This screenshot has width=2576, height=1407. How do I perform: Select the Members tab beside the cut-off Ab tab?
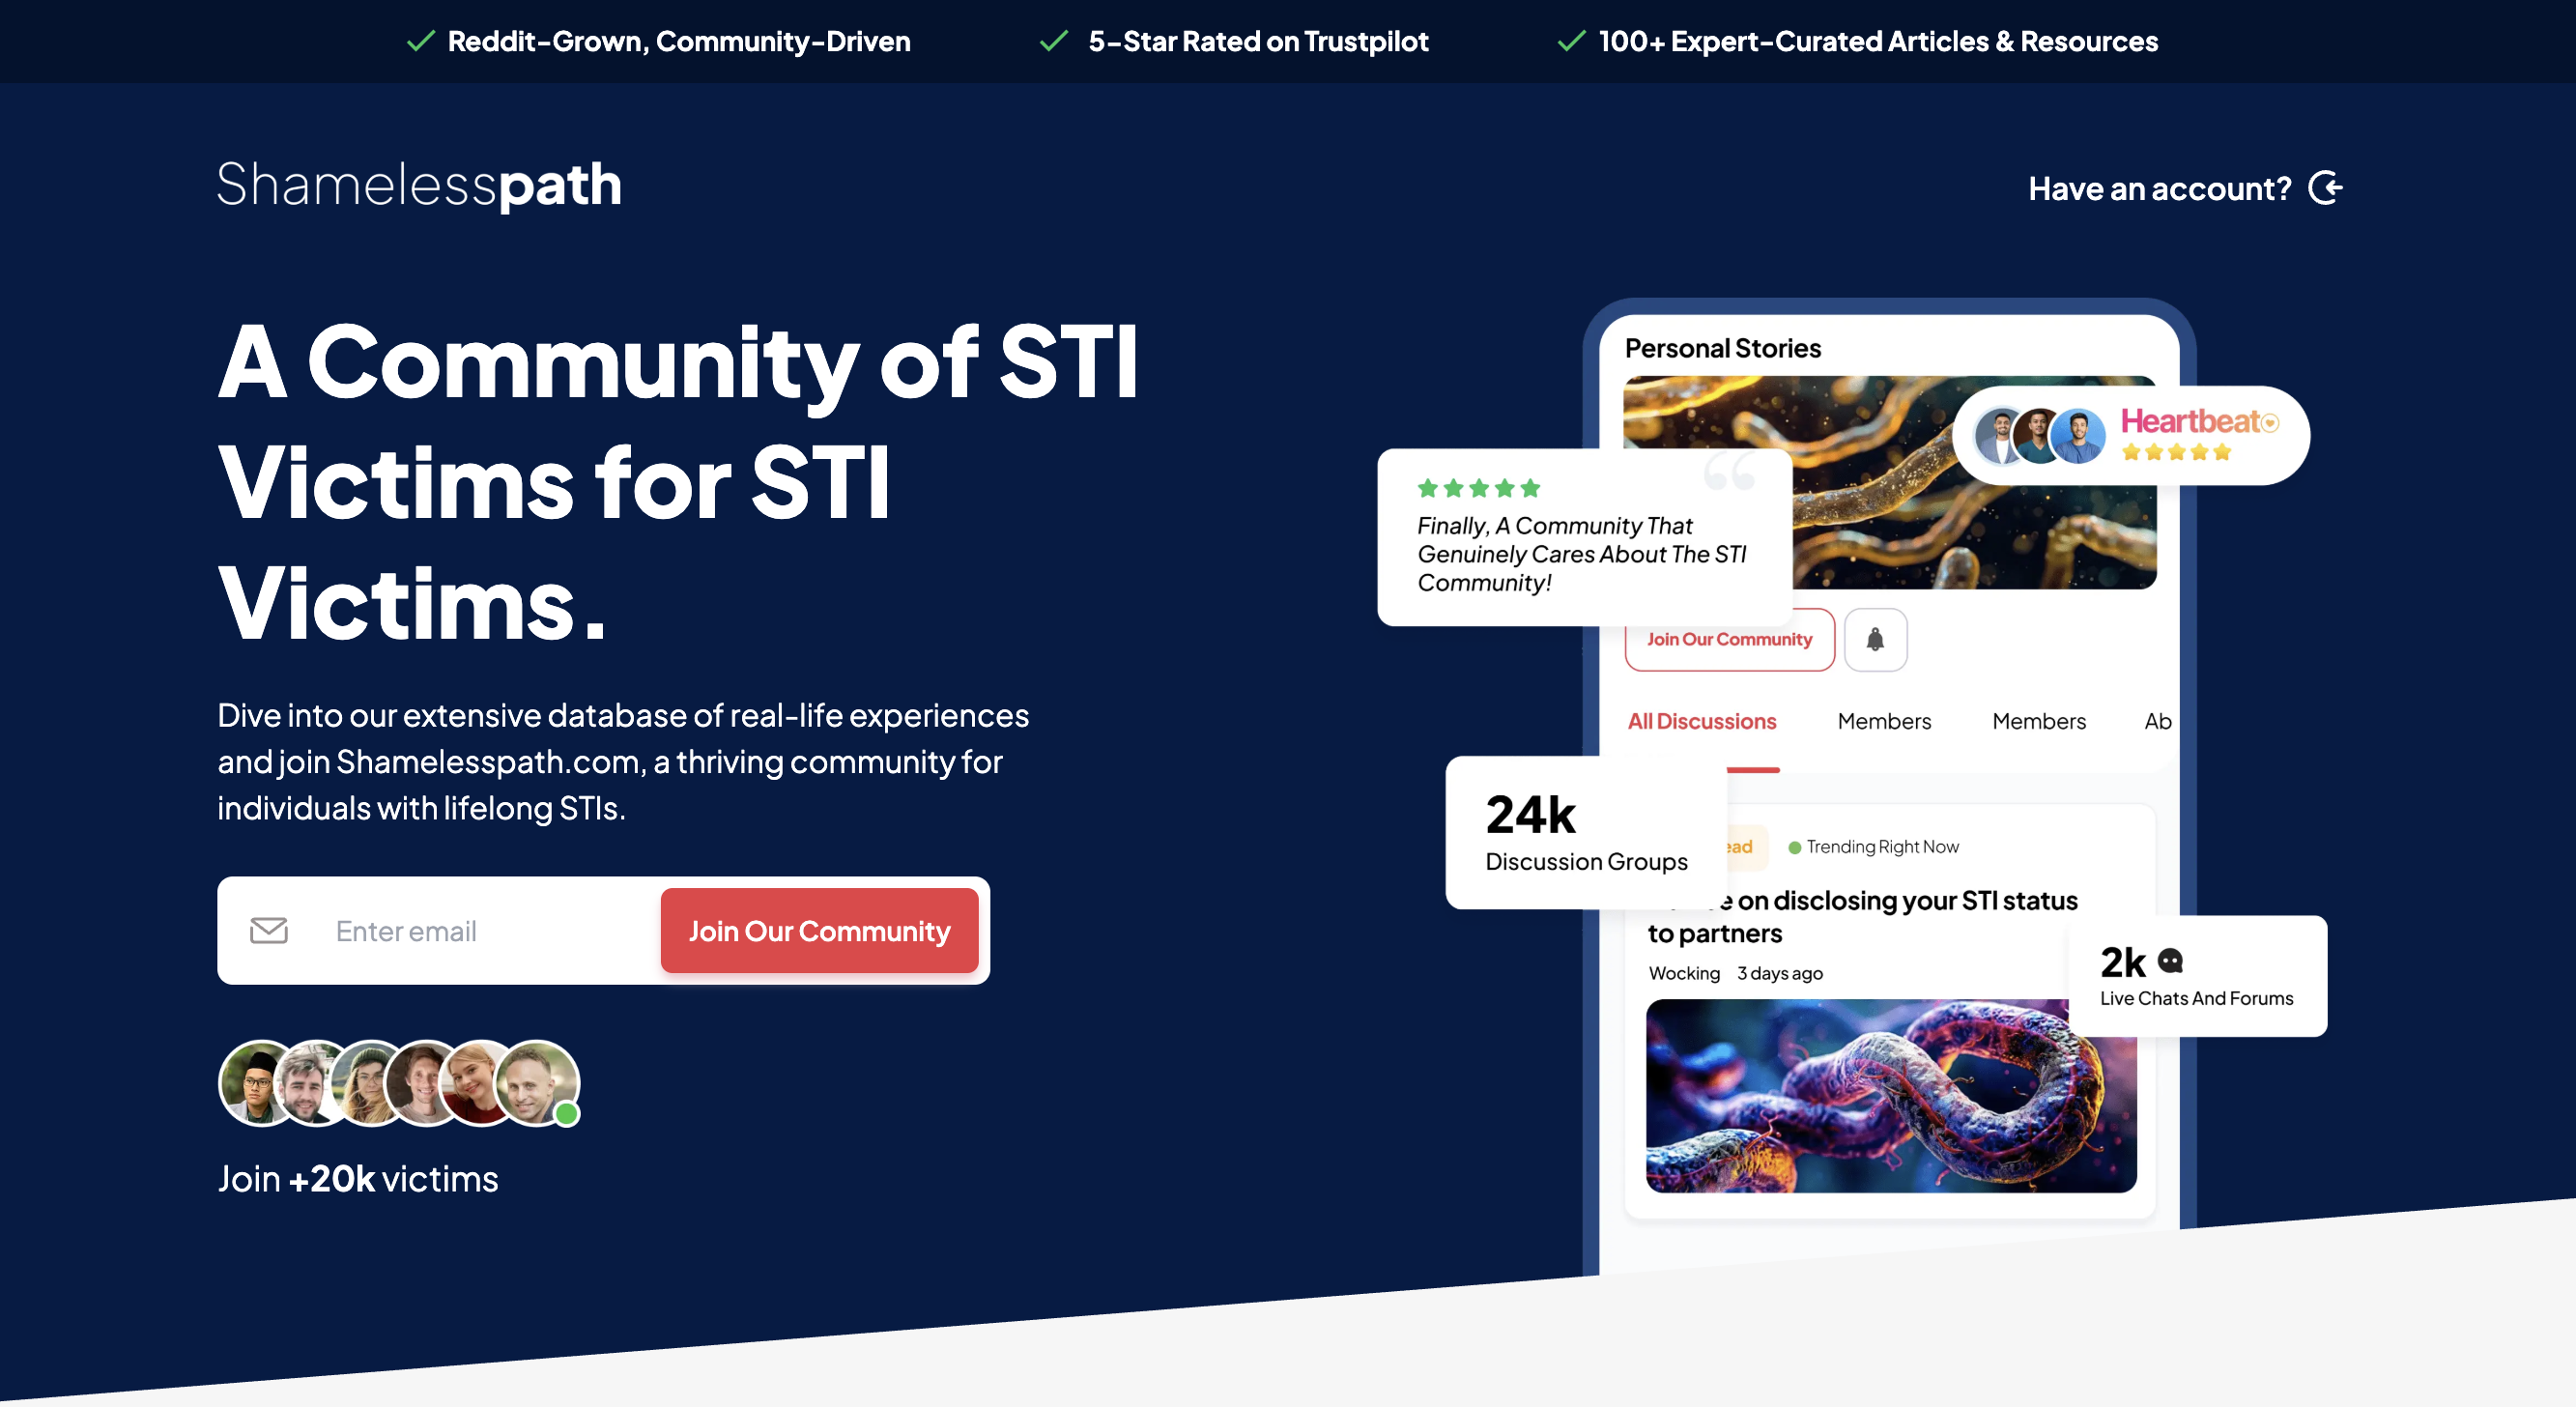pyautogui.click(x=2039, y=721)
